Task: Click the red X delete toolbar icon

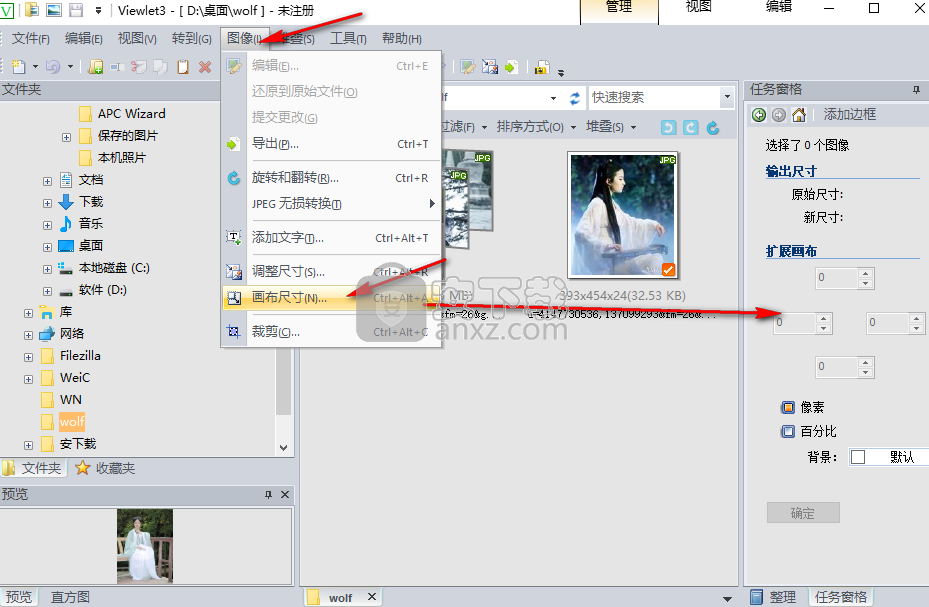Action: (205, 67)
